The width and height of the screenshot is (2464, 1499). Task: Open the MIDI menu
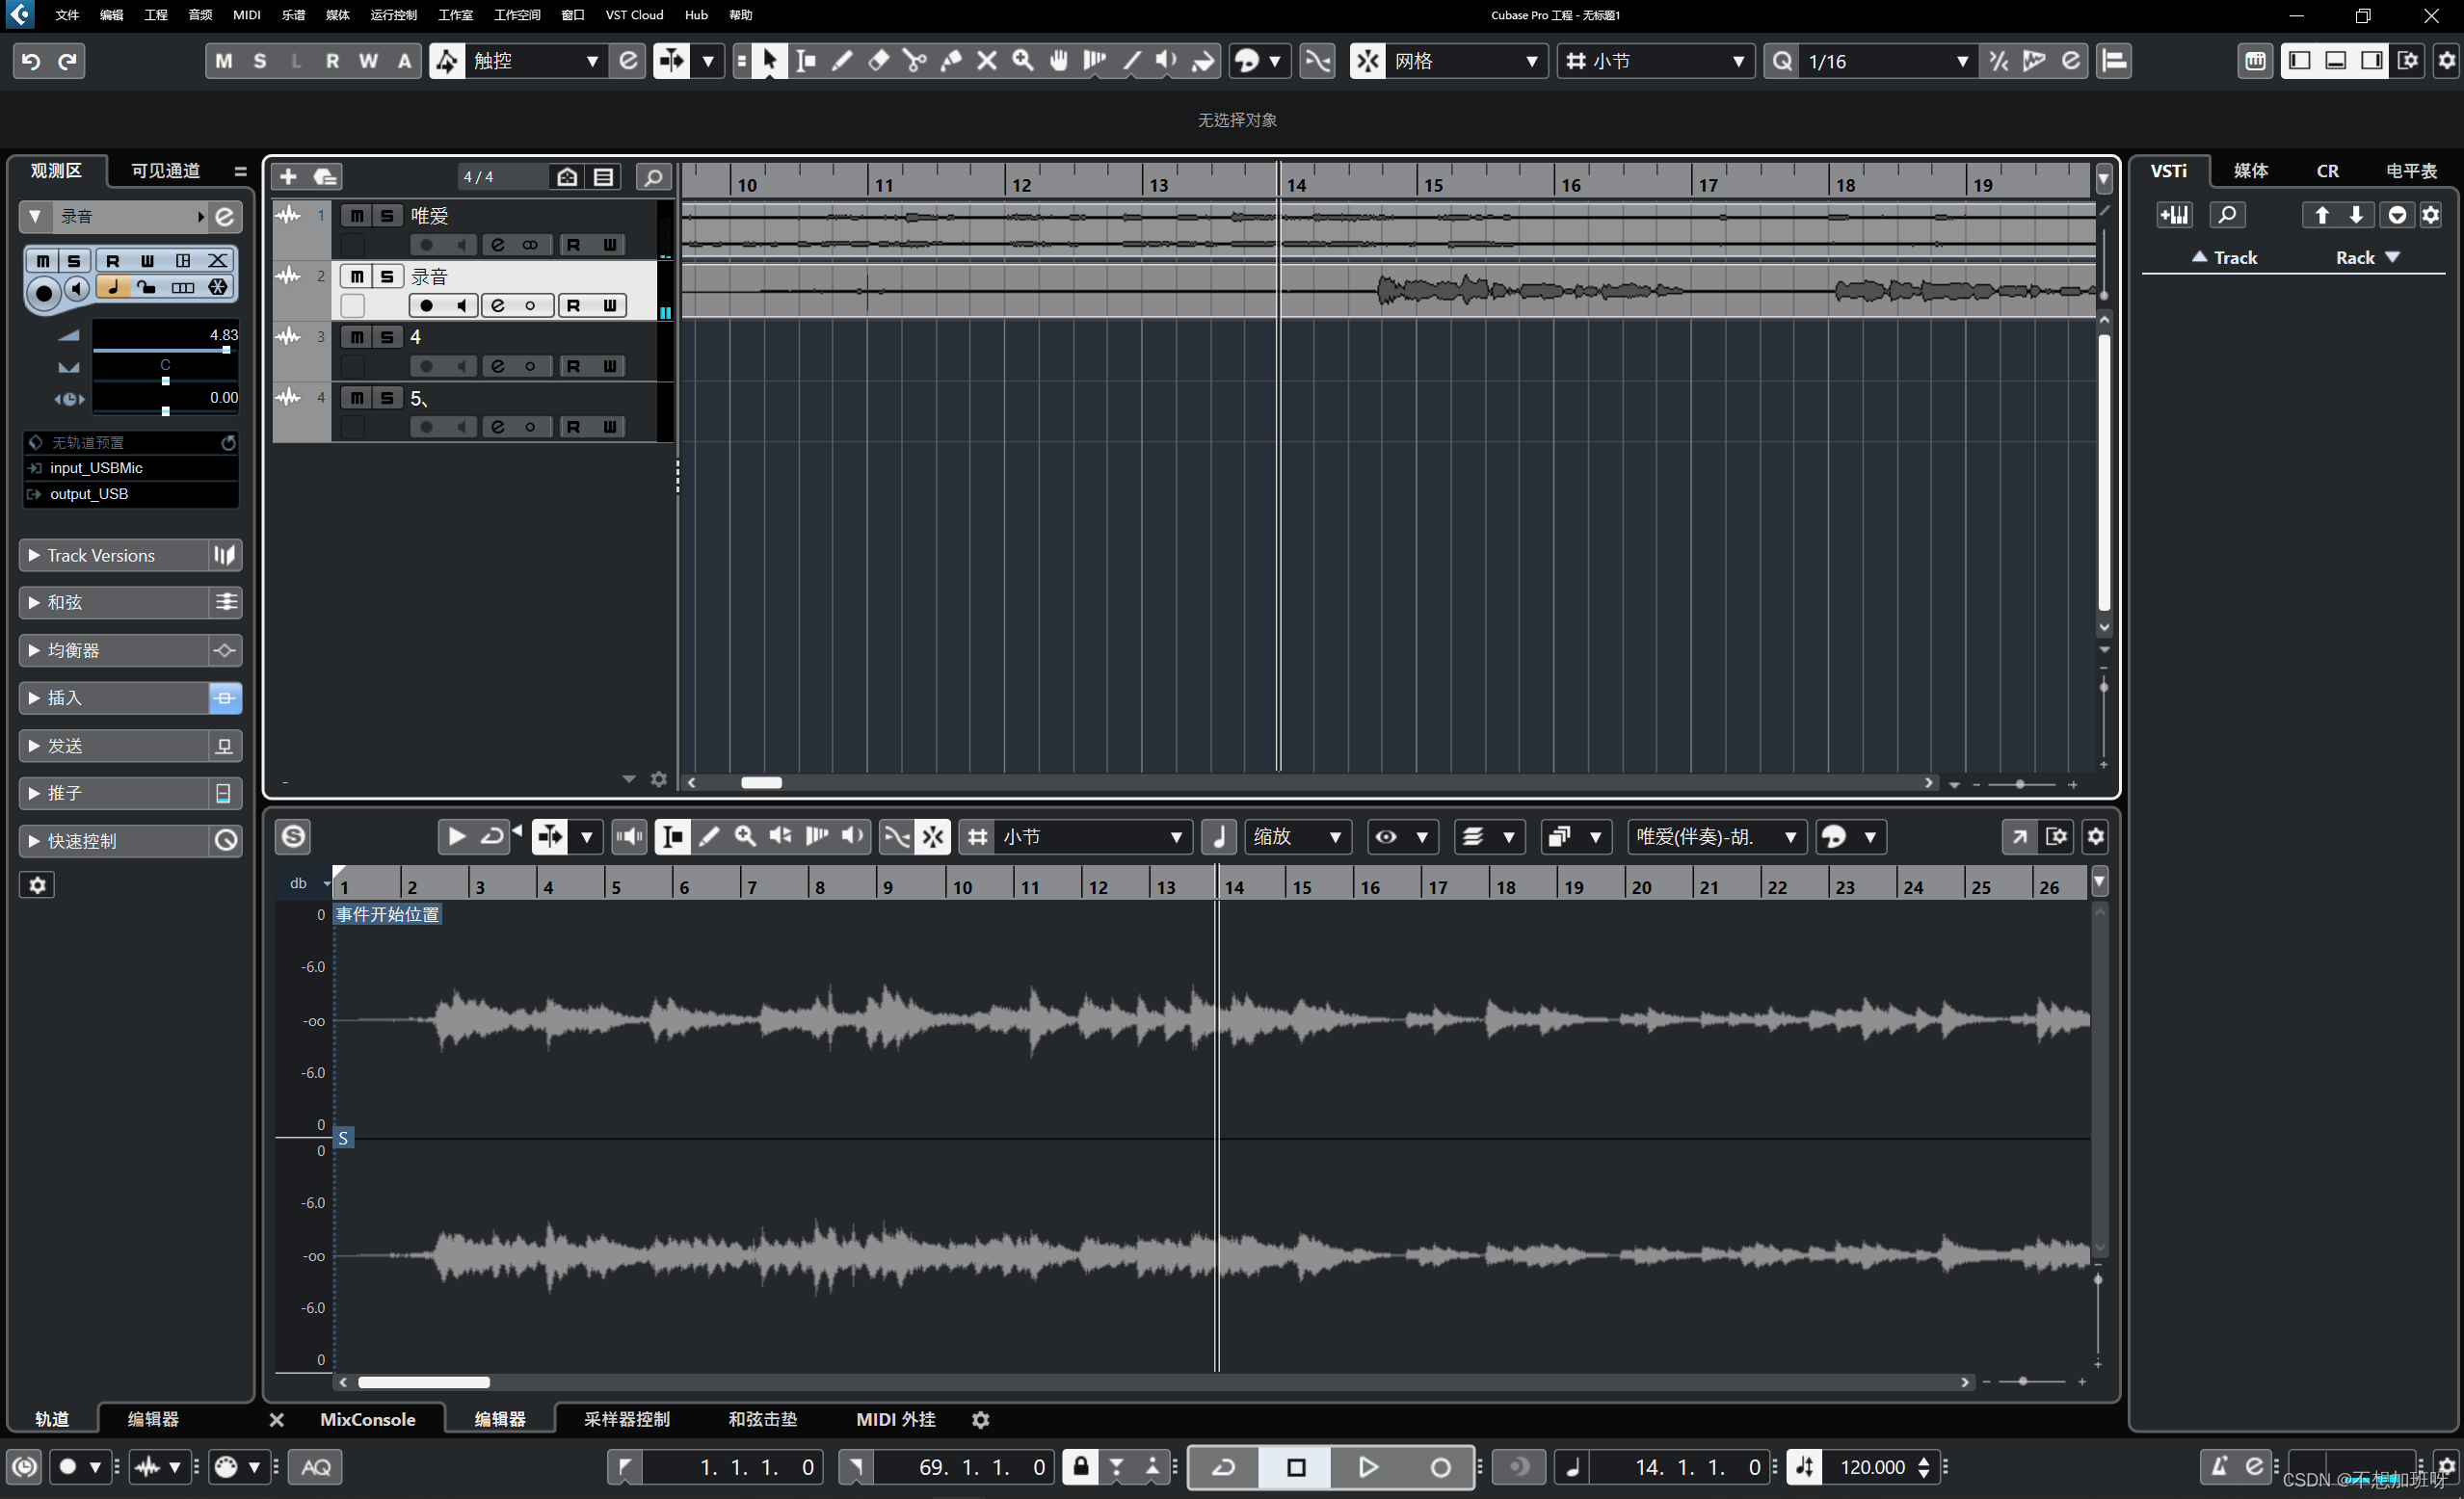point(246,15)
